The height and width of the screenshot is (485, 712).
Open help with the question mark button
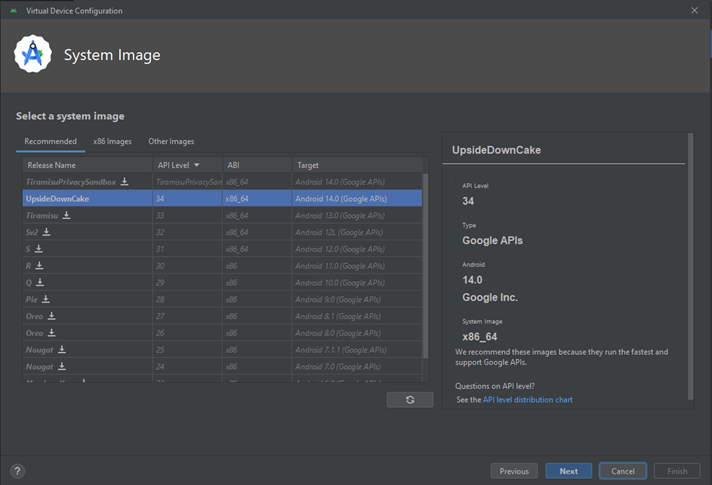coord(17,471)
